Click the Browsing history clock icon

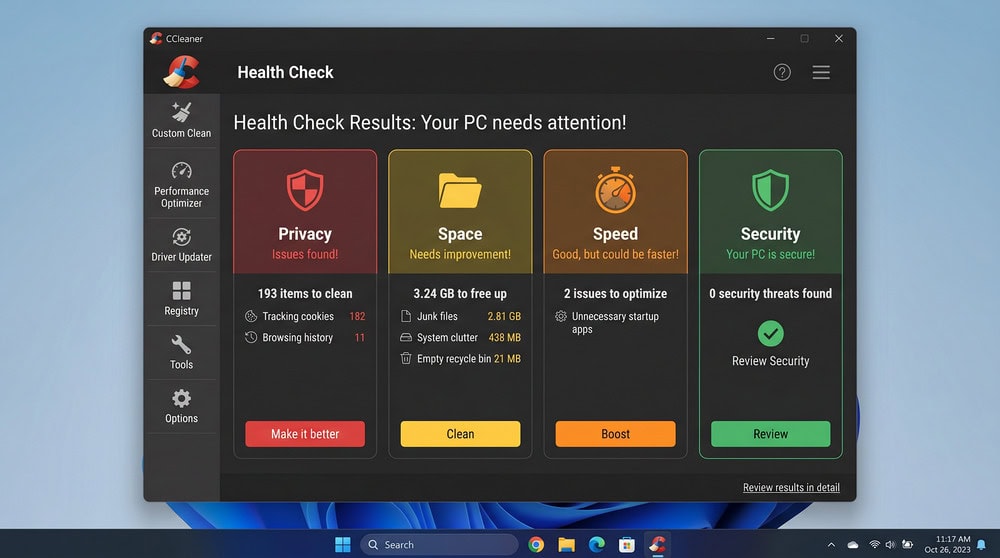coord(251,337)
